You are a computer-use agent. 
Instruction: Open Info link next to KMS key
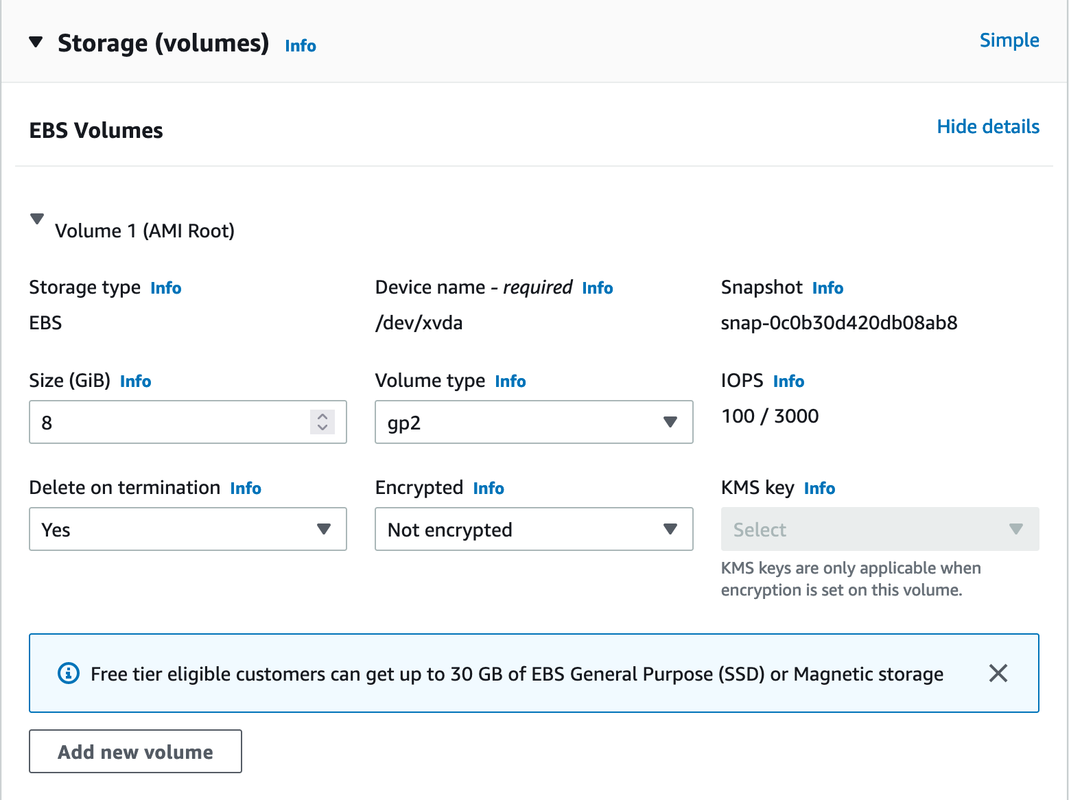coord(819,488)
